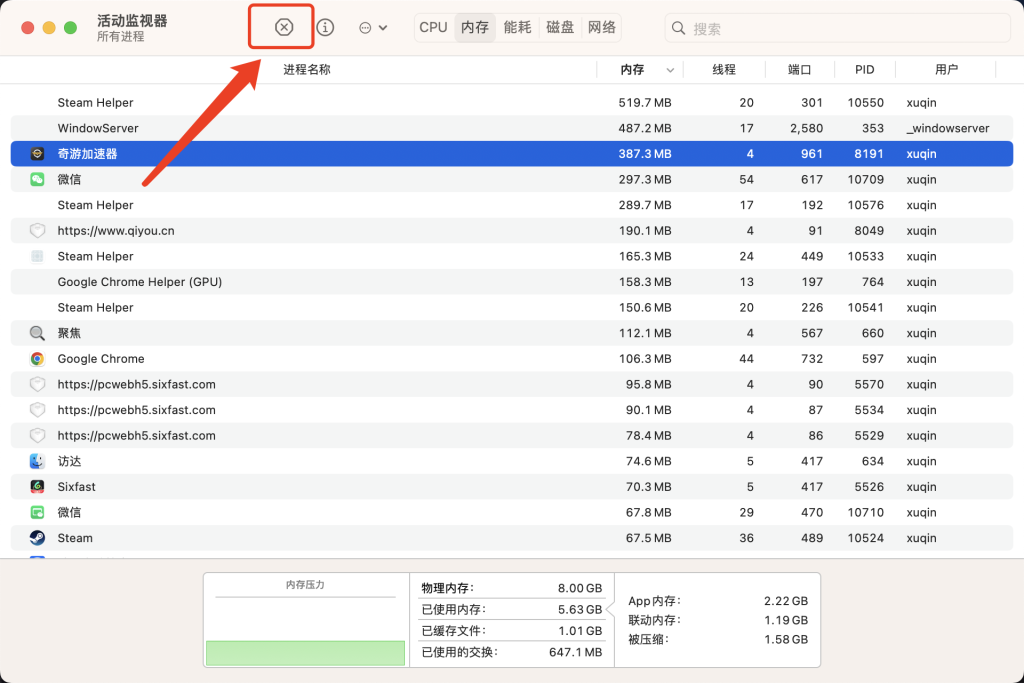
Task: Click the 聚焦 Spotlight magnifier icon
Action: (37, 333)
